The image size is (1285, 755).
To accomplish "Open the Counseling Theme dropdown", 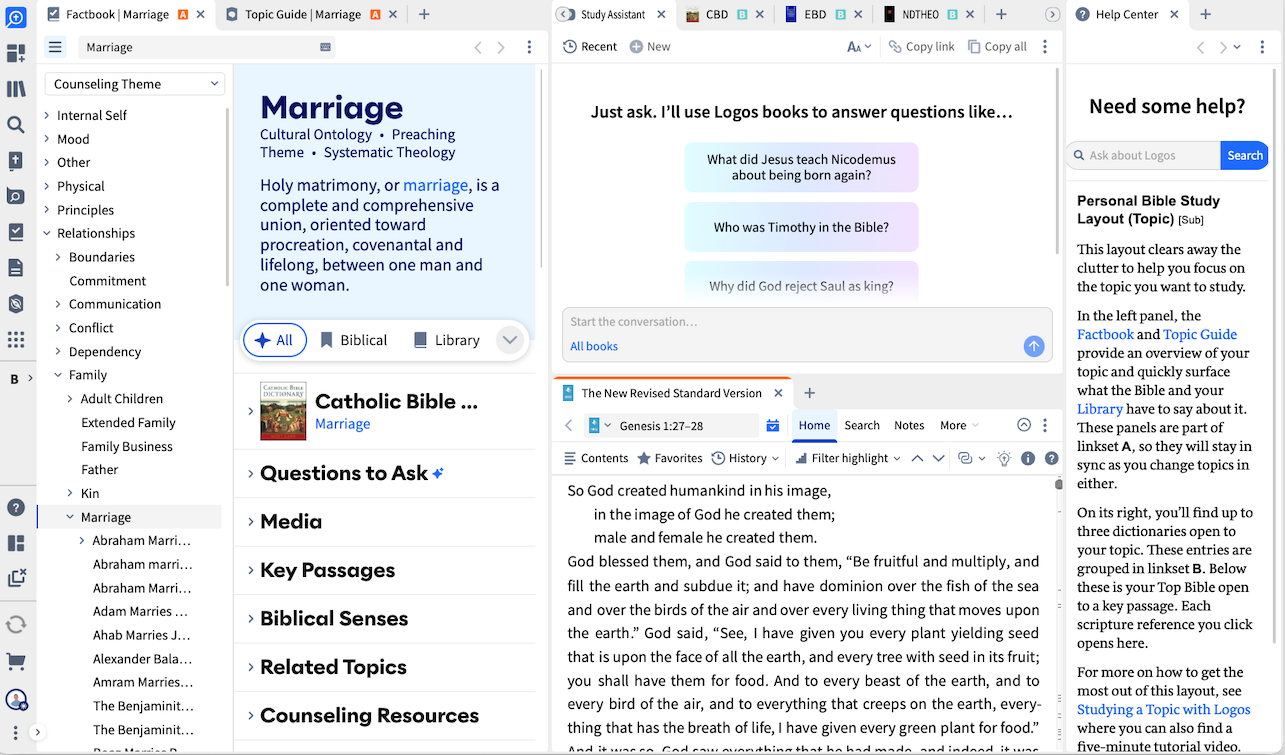I will [x=135, y=84].
